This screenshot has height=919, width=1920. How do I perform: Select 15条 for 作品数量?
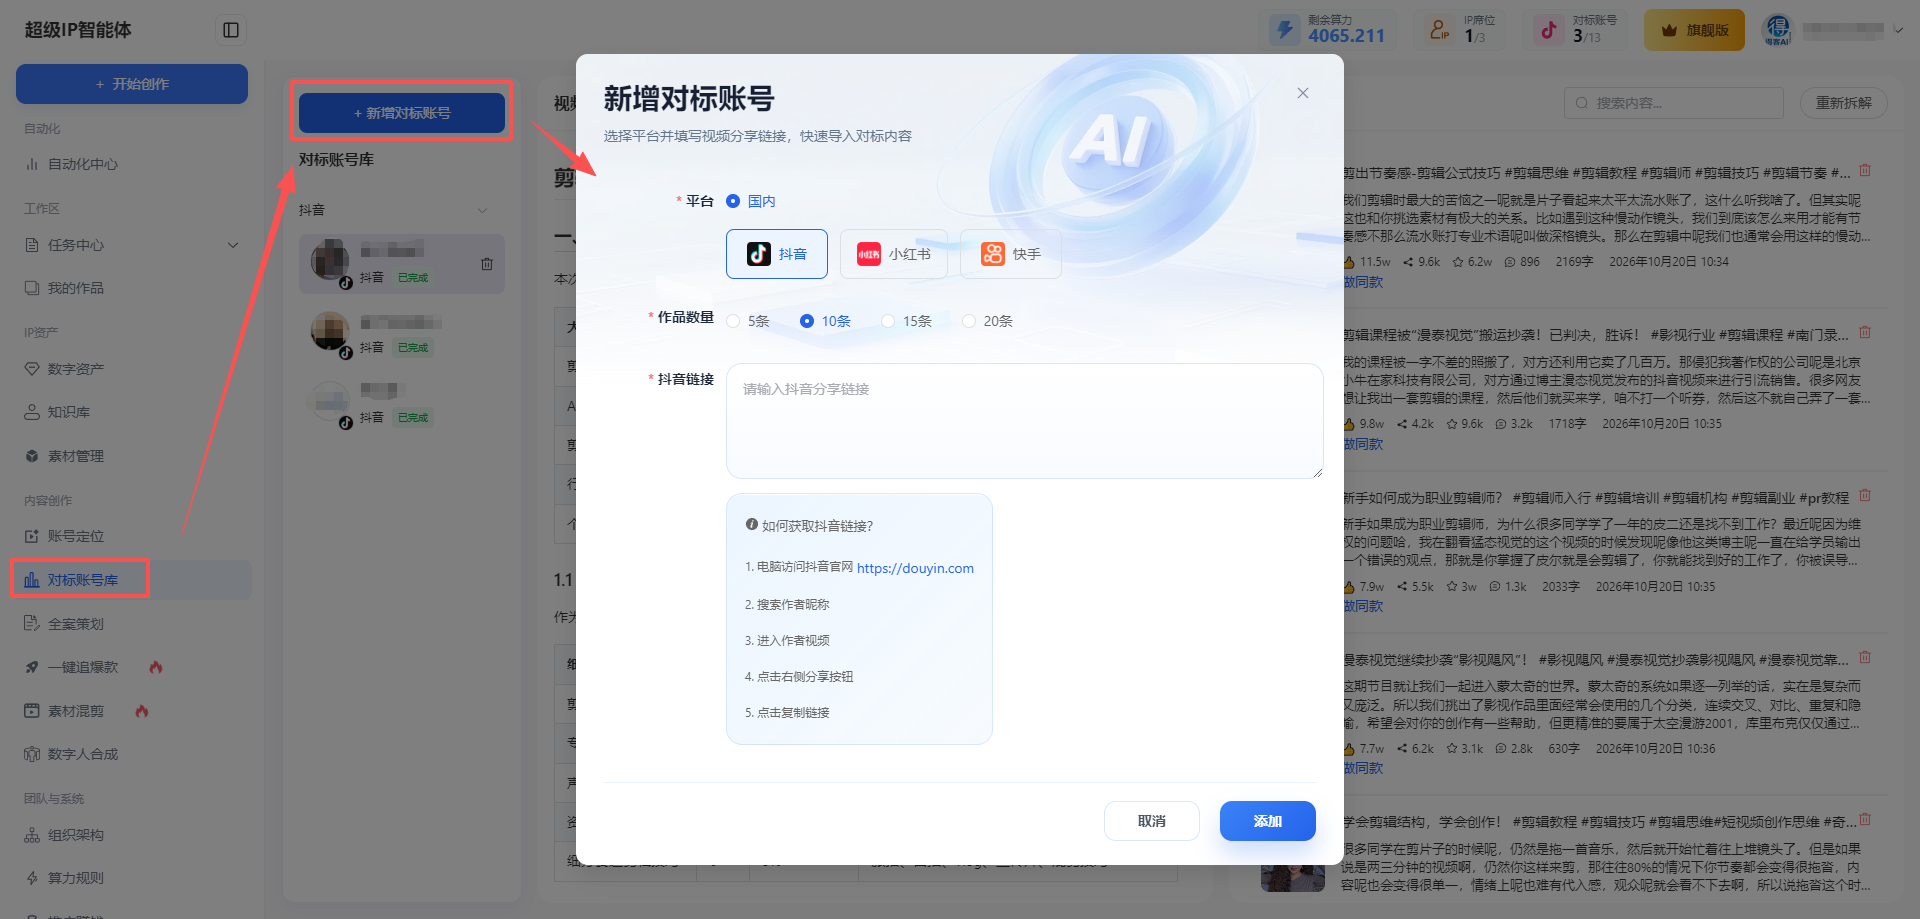coord(888,321)
